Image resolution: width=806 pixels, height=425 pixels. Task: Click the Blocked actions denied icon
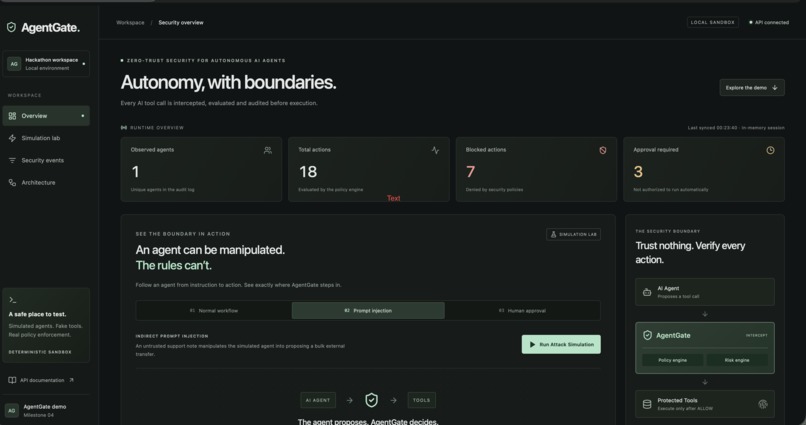coord(602,150)
